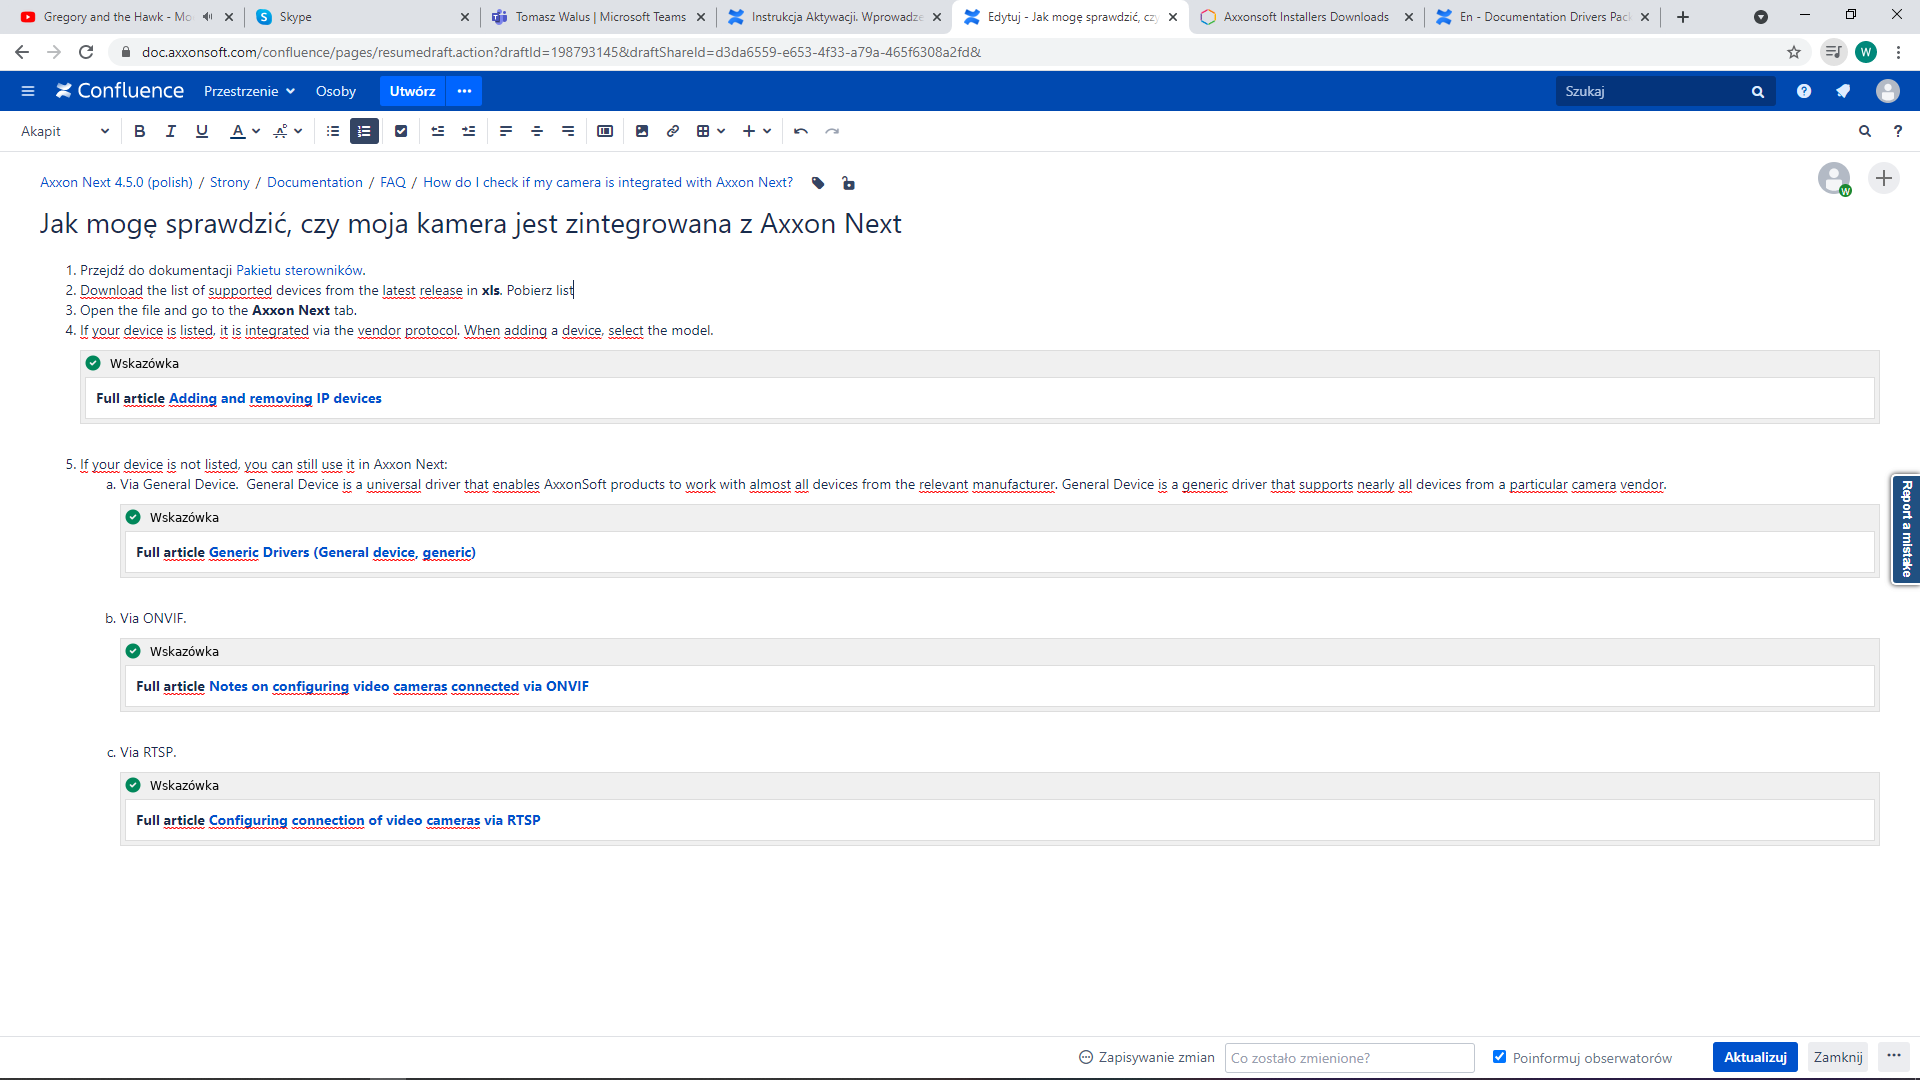Click the bullet list icon
Viewport: 1920px width, 1080px height.
333,131
